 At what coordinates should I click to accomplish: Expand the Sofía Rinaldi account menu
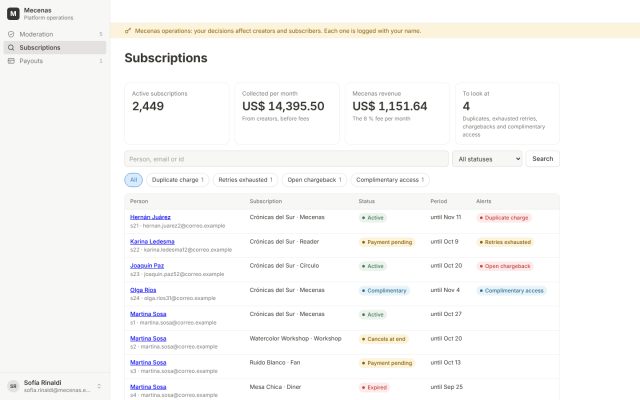point(55,386)
